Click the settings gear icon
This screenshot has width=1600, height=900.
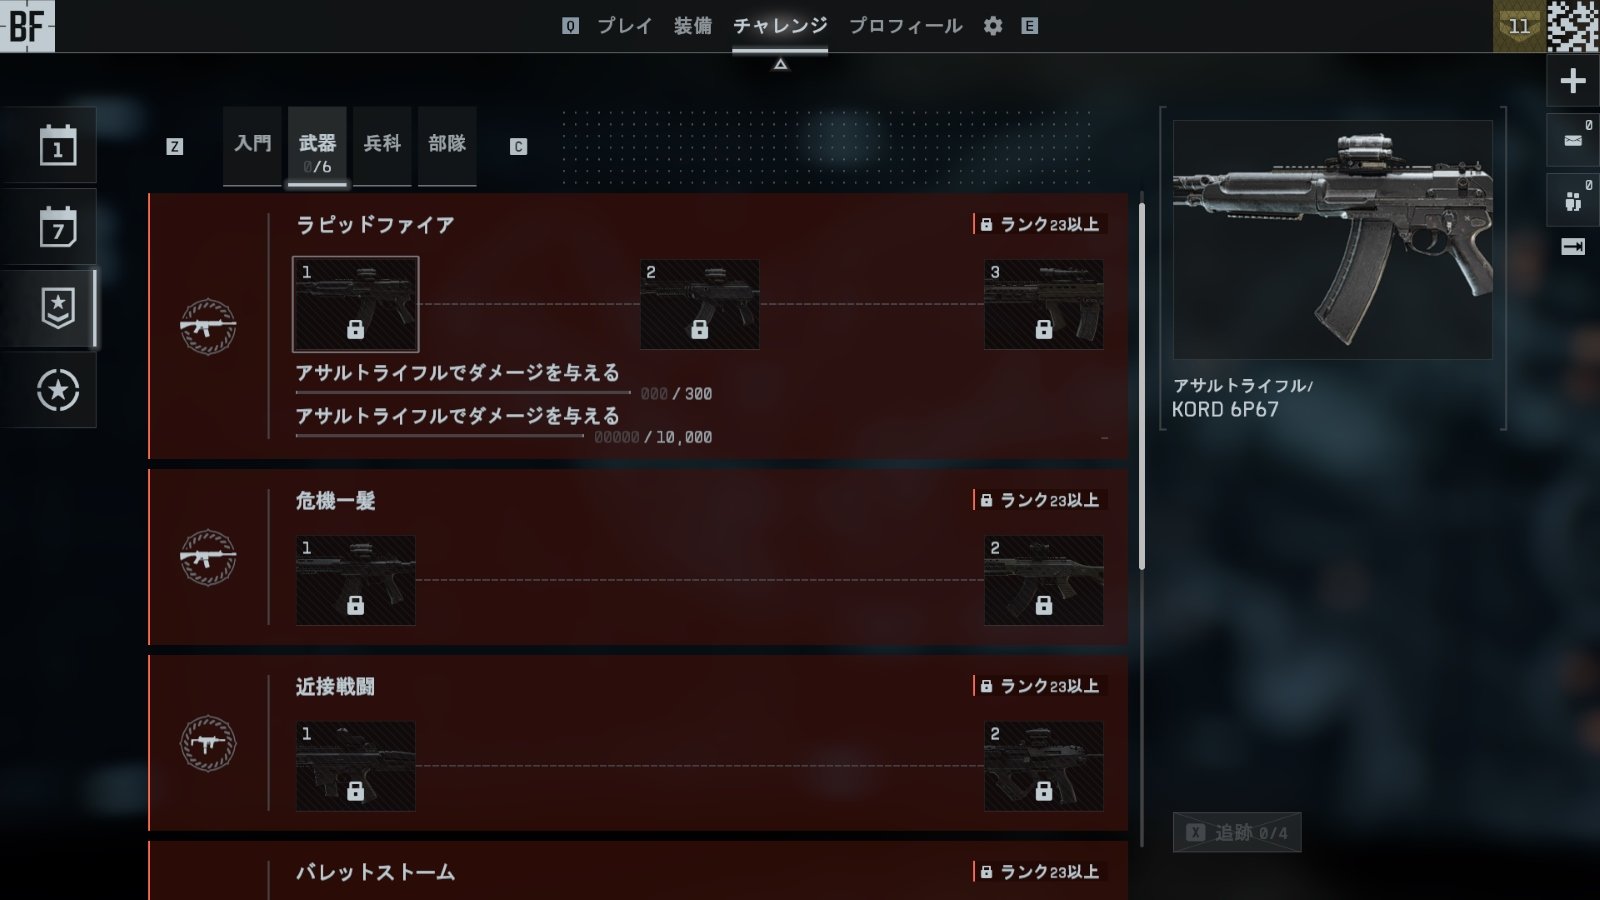(x=992, y=26)
